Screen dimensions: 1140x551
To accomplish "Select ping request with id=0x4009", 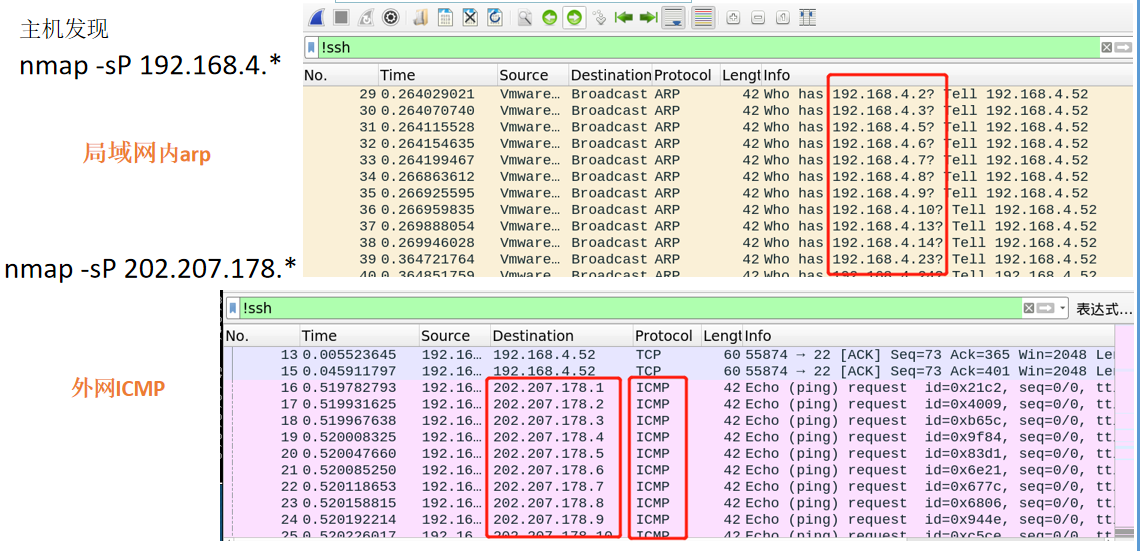I will (669, 404).
